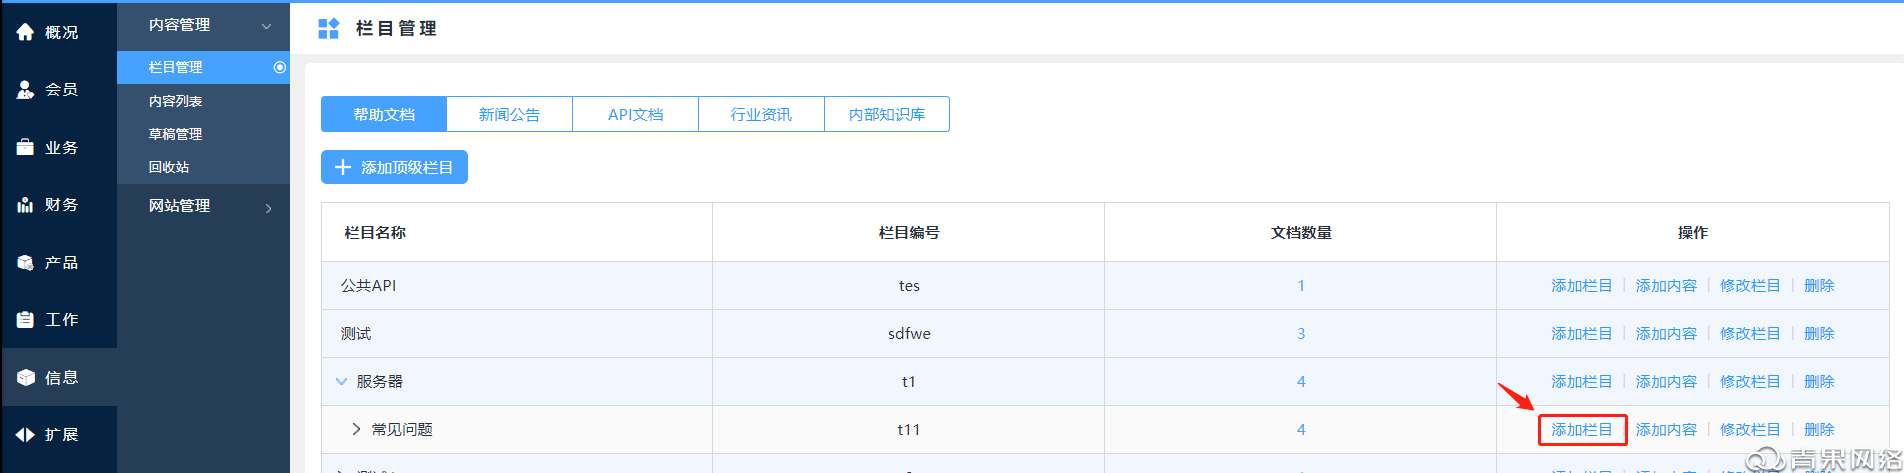
Task: Expand the 常见问题 sub-row
Action: coord(356,429)
